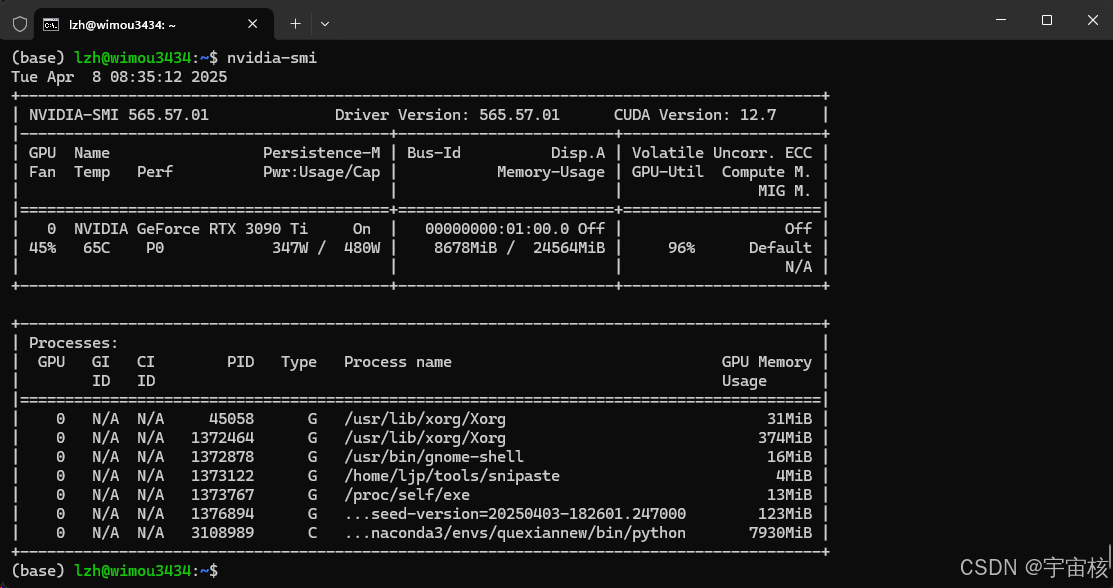1113x588 pixels.
Task: Close the lzh@wimou3434 terminal tab
Action: (x=253, y=24)
